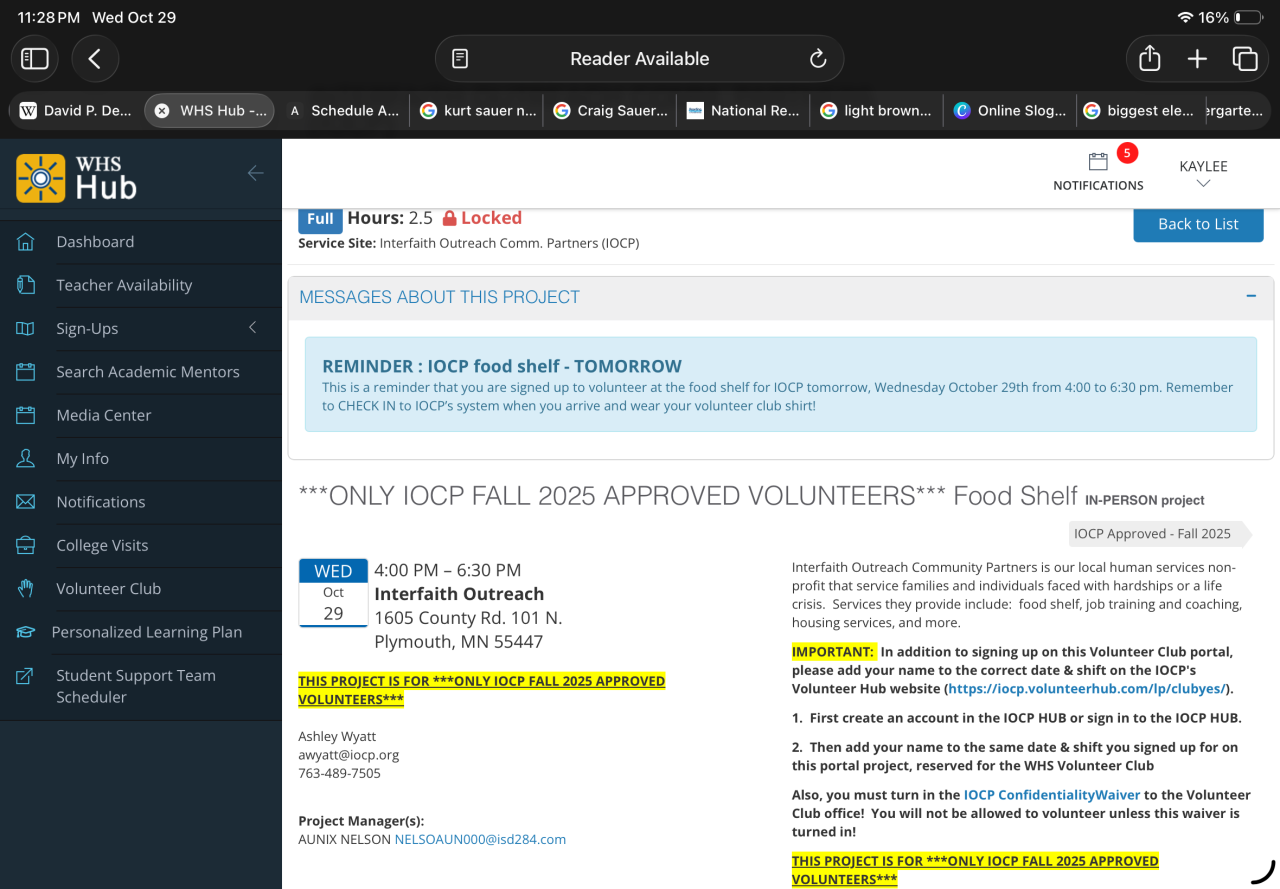Click the Dashboard home icon

[26, 242]
